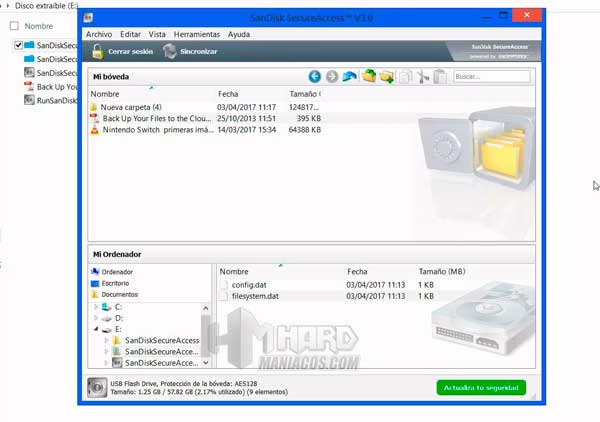Click the E: removable drive icon
This screenshot has height=422, width=600.
107,329
